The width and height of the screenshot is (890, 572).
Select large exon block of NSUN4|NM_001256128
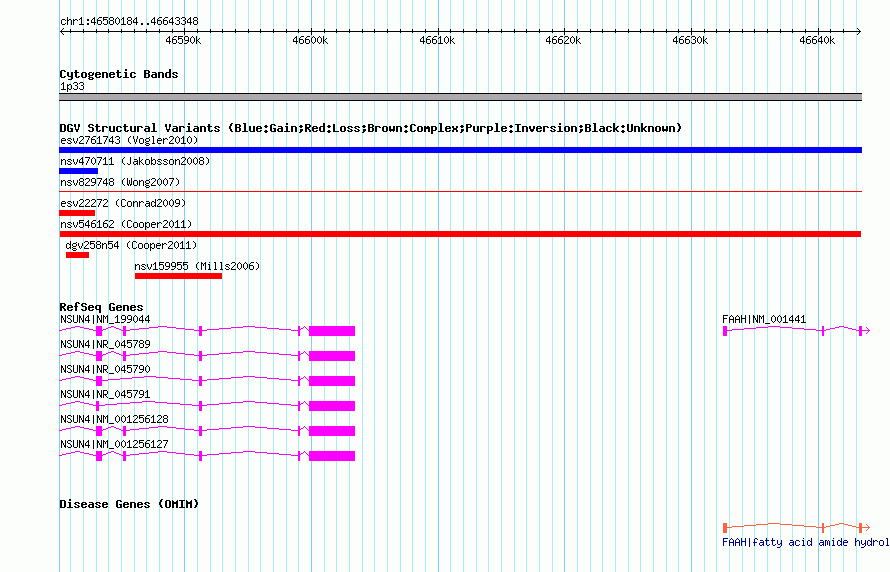332,431
